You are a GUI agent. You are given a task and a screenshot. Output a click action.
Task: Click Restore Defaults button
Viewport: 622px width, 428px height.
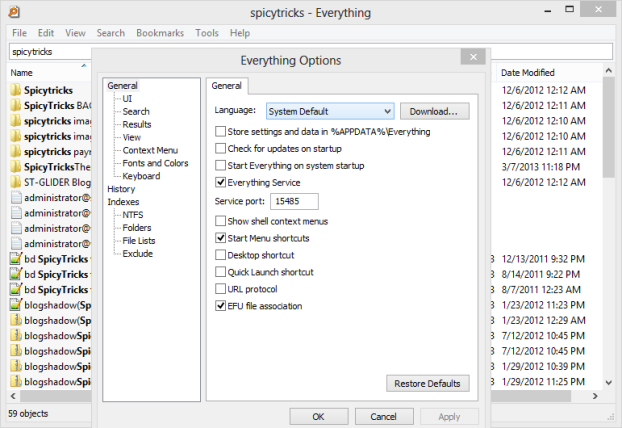[427, 384]
